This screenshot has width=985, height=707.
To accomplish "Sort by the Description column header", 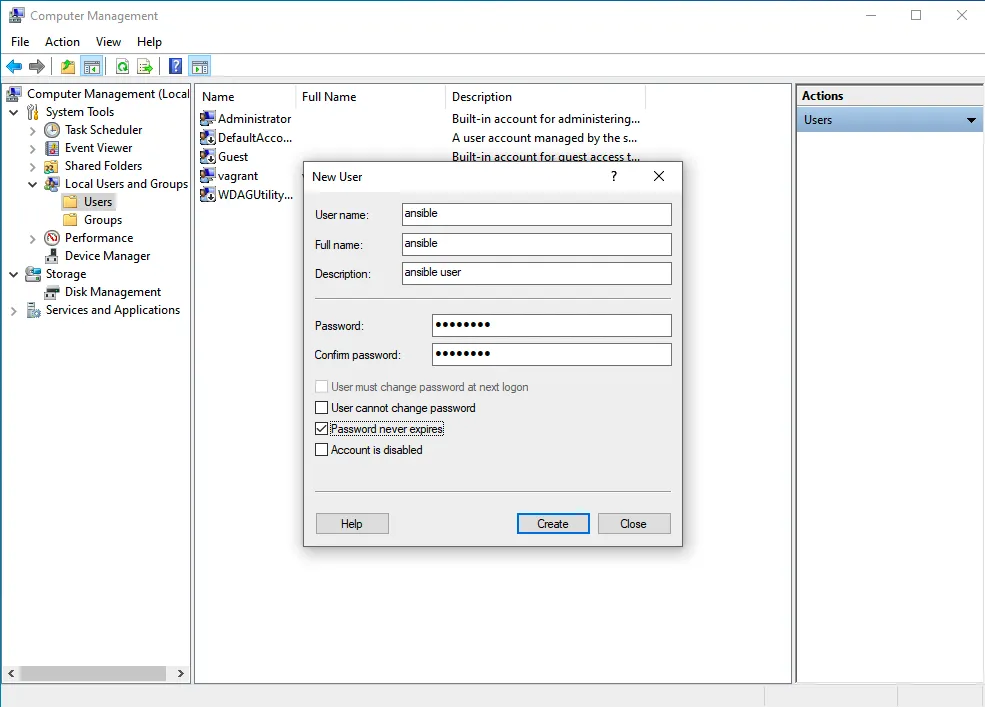I will click(545, 97).
